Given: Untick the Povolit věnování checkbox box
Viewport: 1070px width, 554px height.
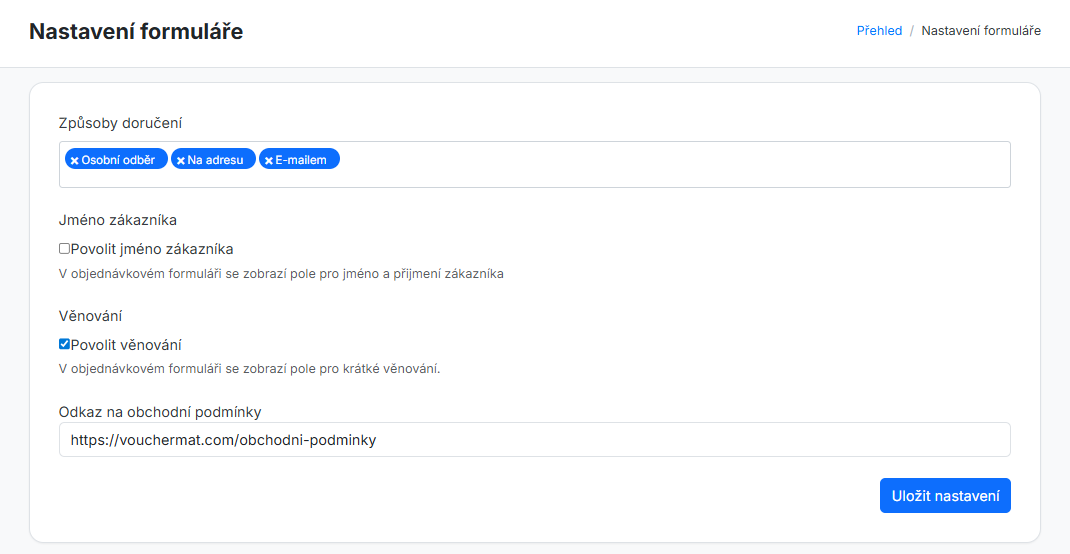Looking at the screenshot, I should coord(64,344).
